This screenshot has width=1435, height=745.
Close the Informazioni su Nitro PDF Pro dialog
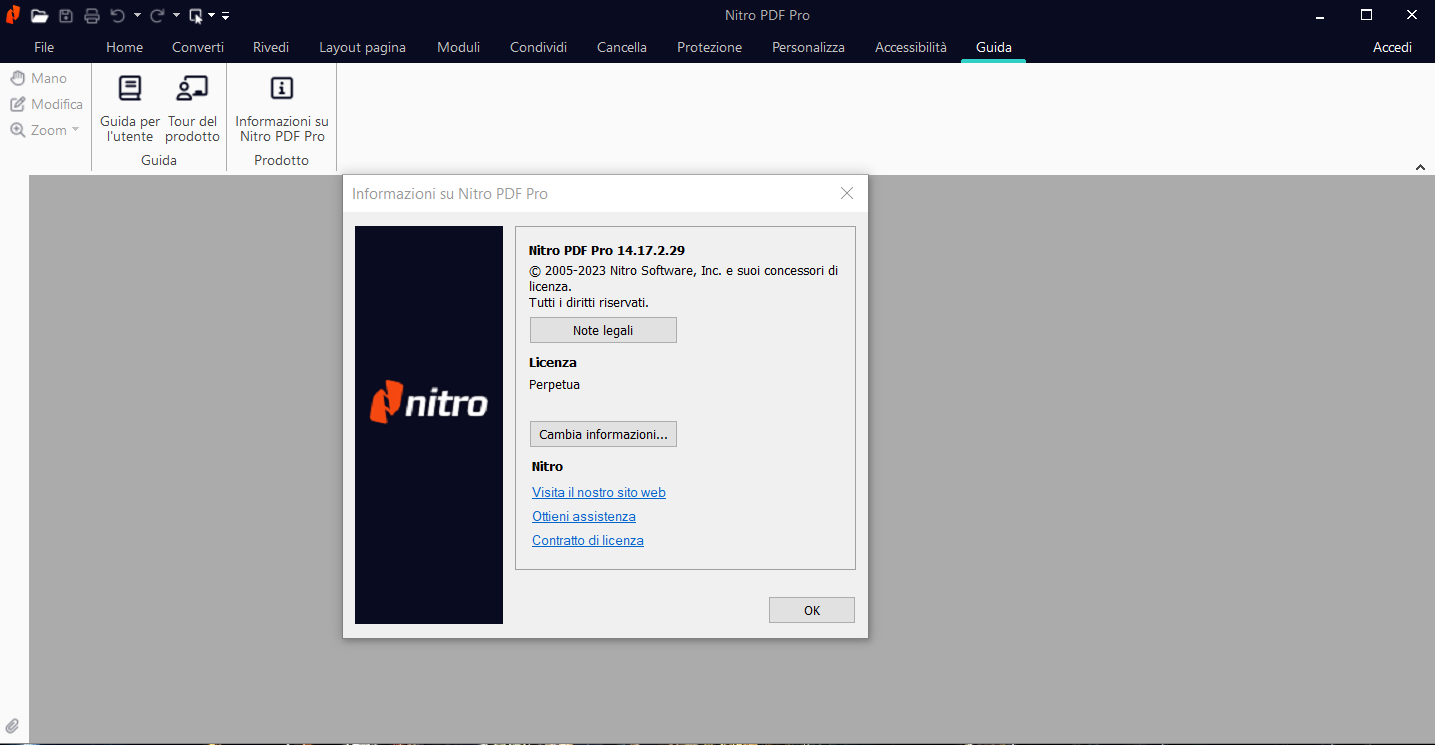click(847, 193)
